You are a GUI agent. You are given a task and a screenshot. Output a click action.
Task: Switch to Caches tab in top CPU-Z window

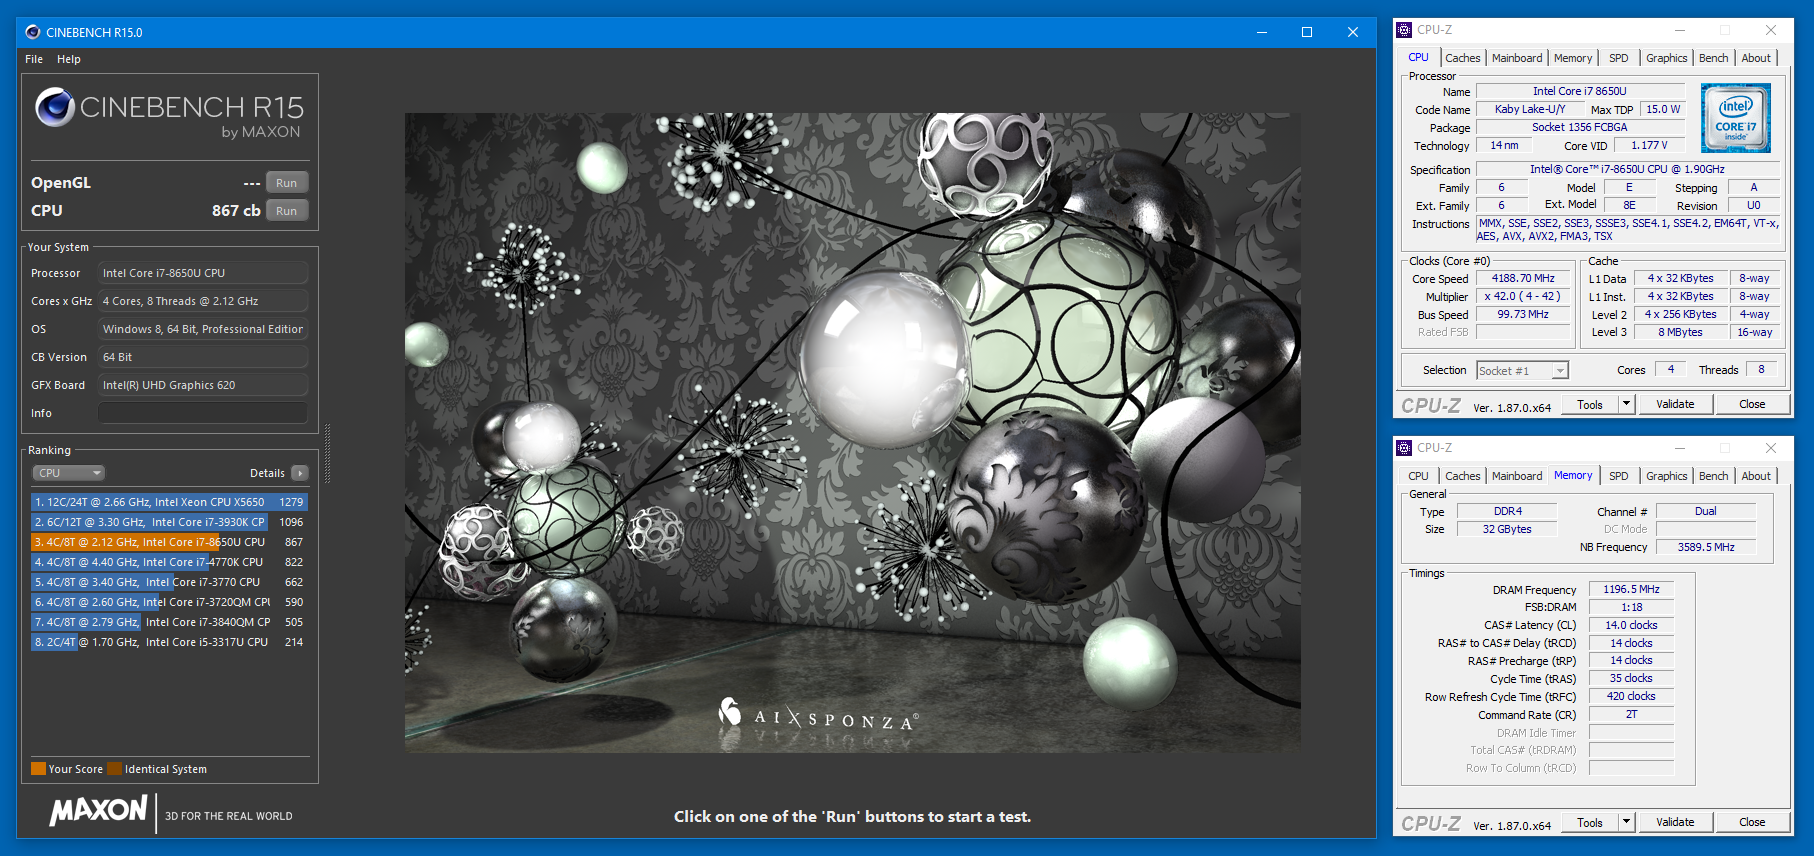click(x=1462, y=58)
